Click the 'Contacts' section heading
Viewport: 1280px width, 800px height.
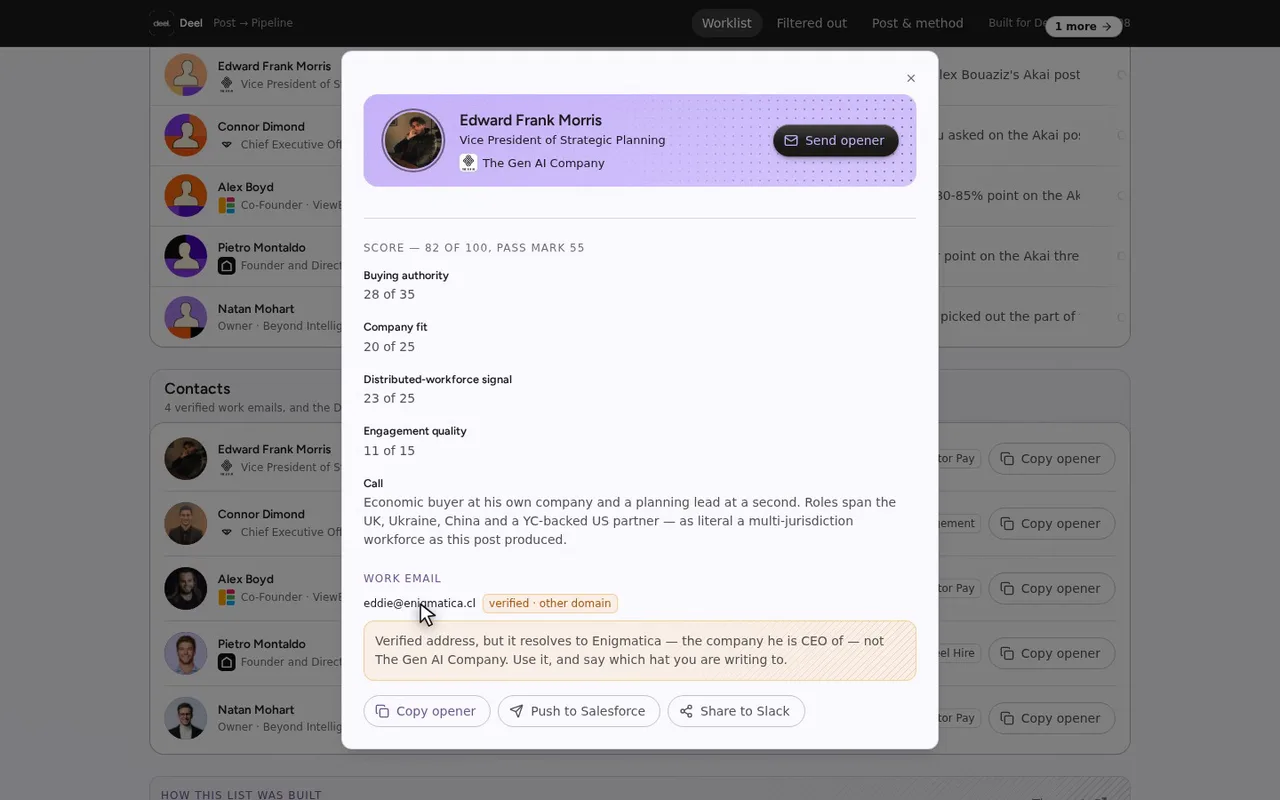tap(197, 389)
